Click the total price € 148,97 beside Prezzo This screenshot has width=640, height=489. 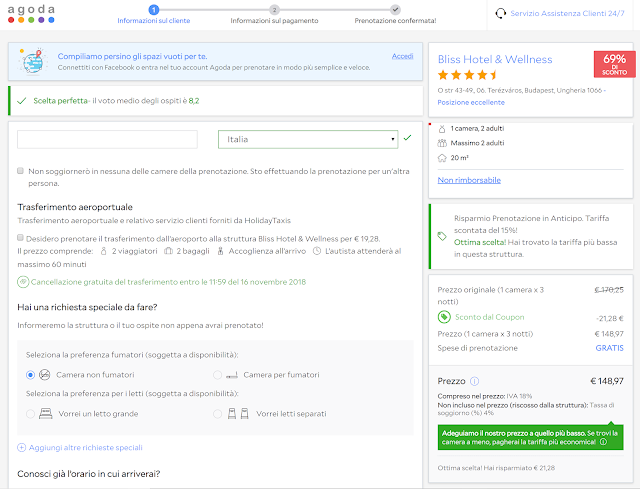[607, 381]
